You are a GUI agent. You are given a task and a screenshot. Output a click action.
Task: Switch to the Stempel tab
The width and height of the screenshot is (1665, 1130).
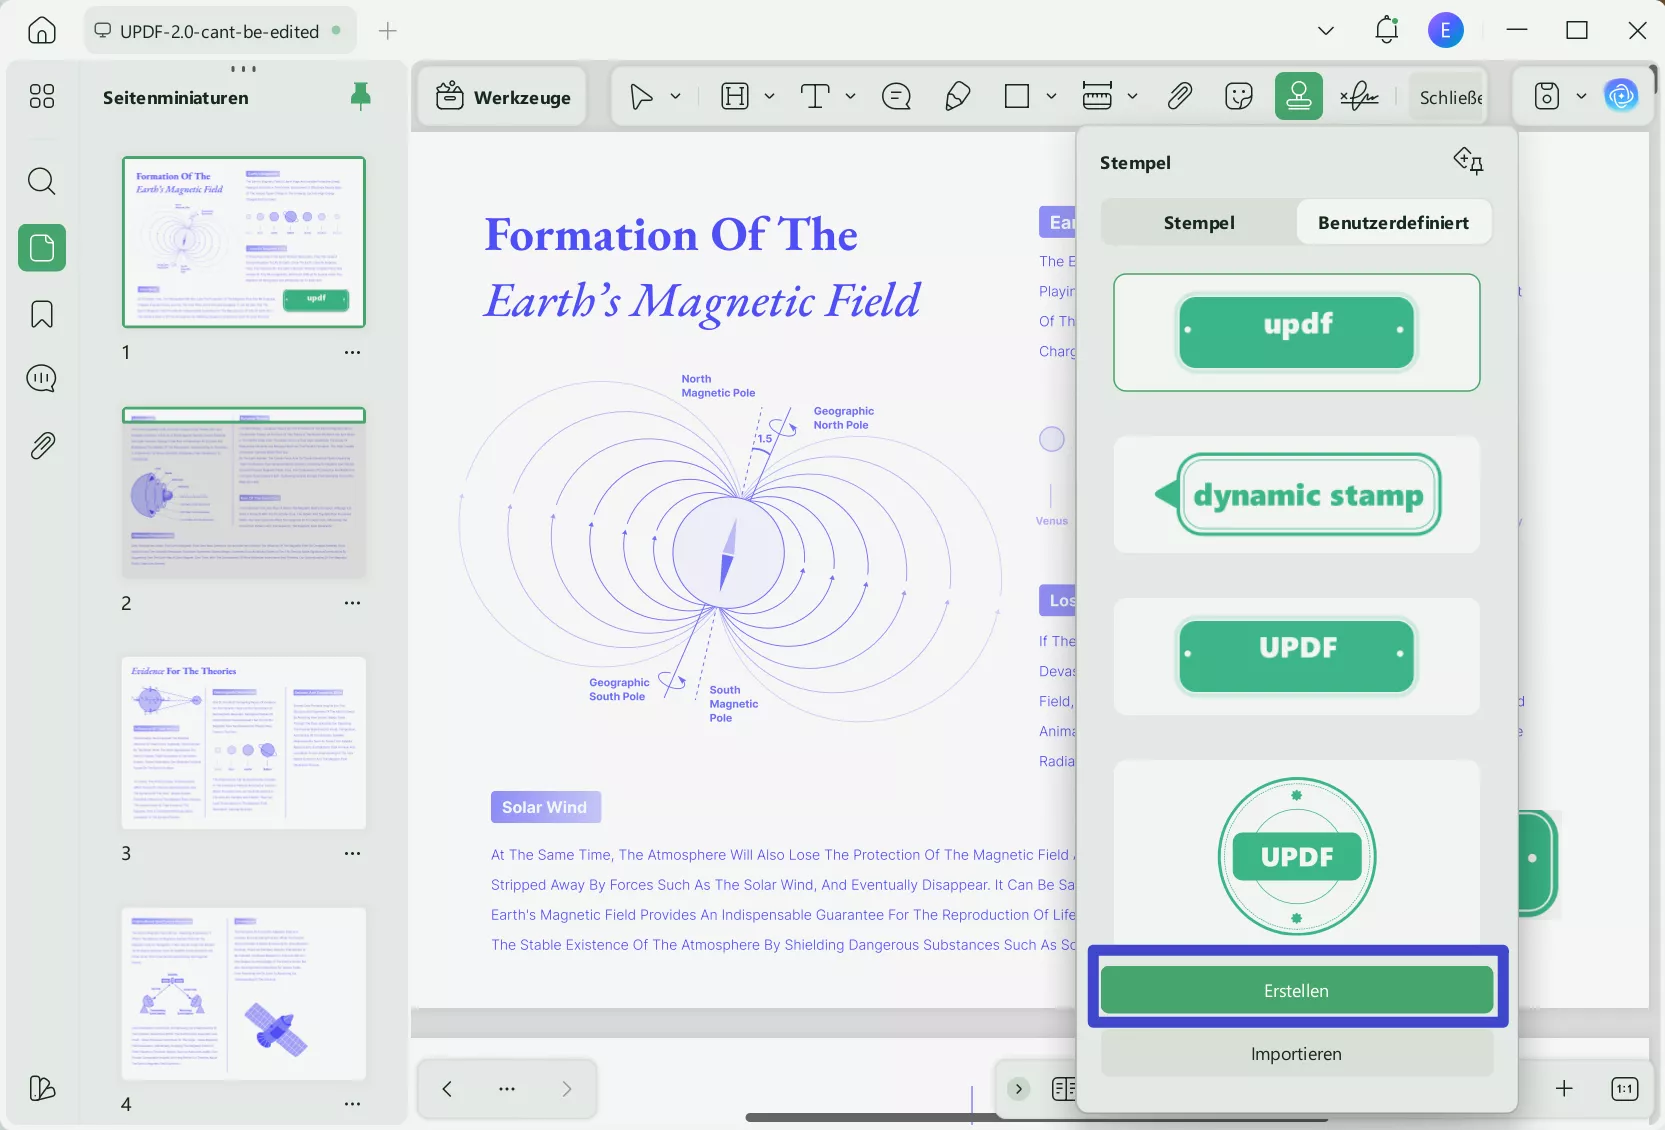(1199, 222)
